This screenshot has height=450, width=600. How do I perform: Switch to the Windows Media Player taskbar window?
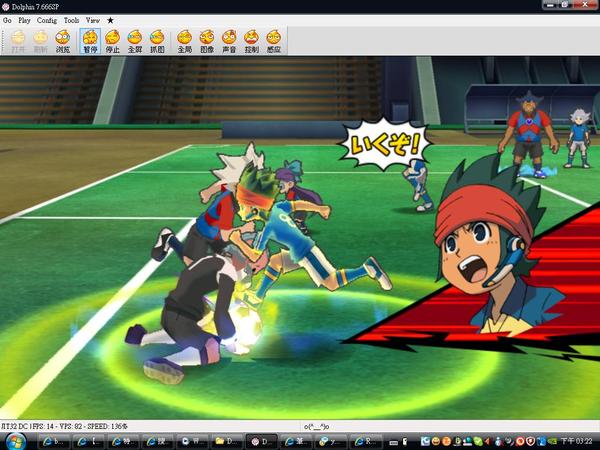191,441
